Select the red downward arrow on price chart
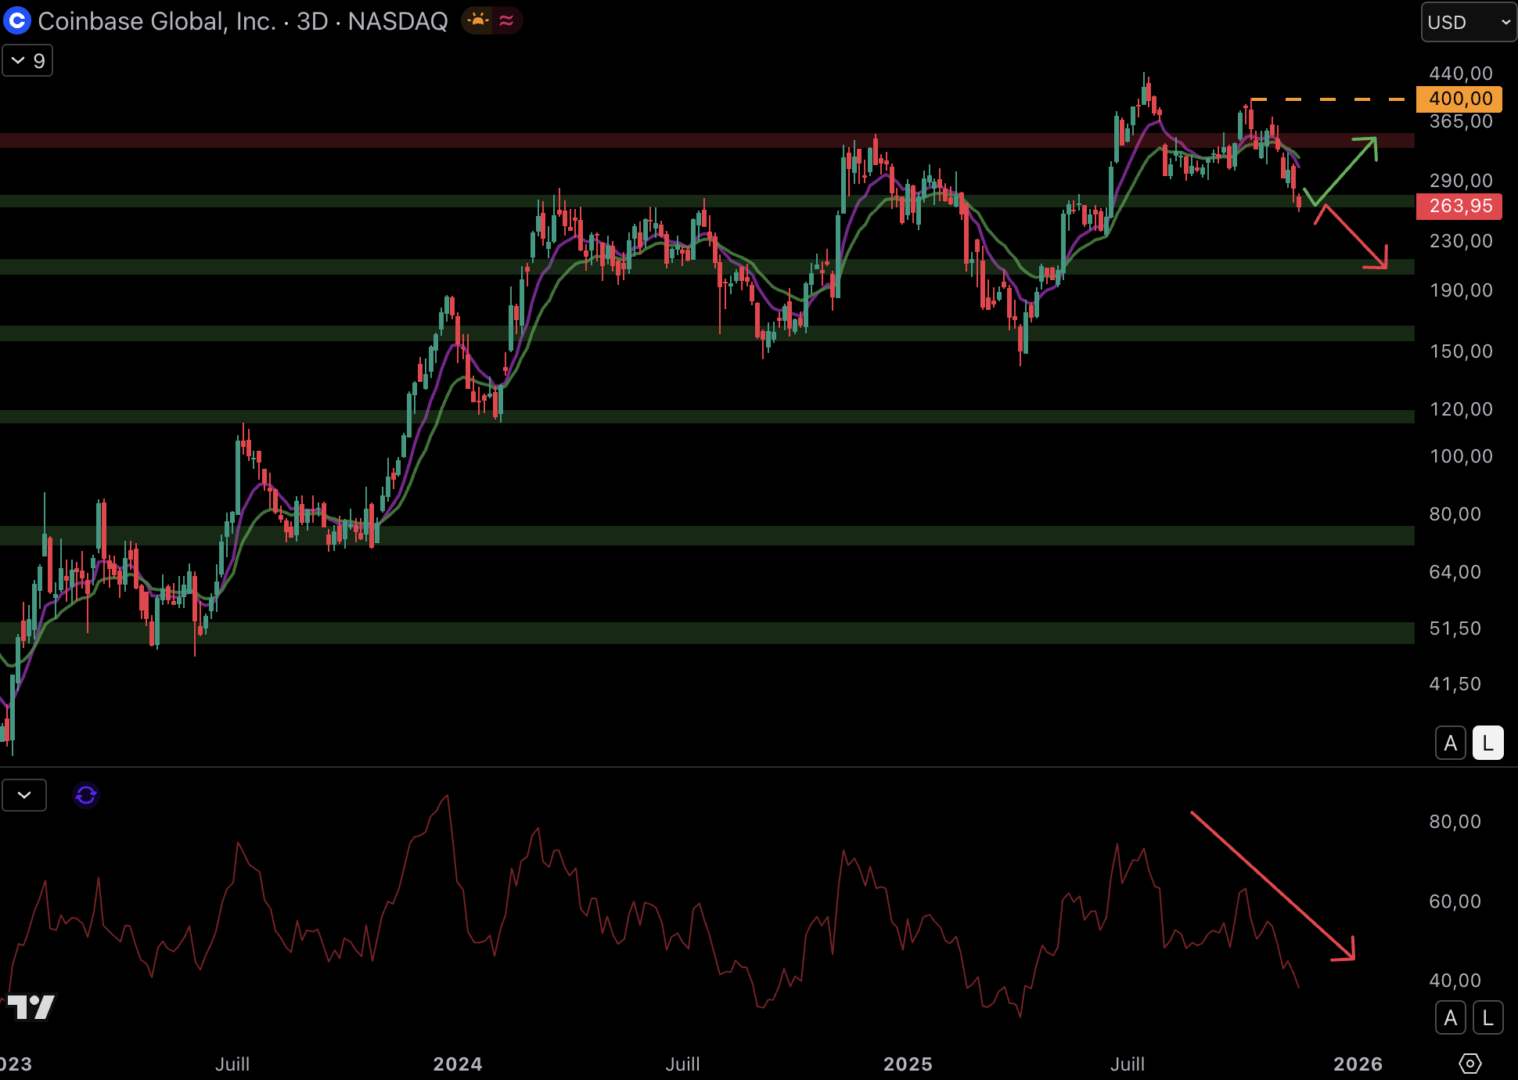The height and width of the screenshot is (1080, 1518). click(x=1354, y=238)
